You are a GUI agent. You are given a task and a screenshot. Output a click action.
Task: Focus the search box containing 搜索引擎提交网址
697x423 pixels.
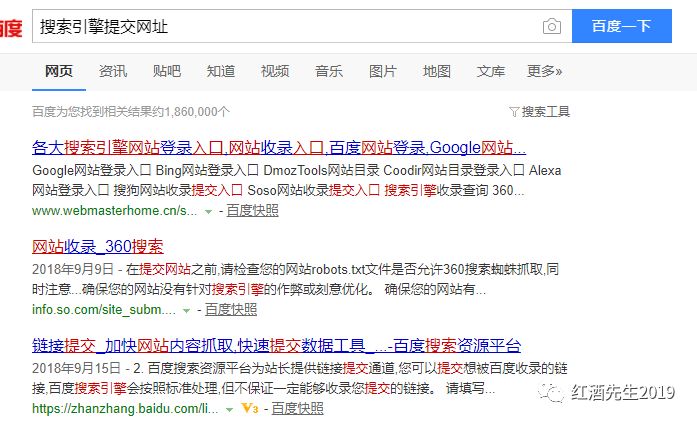302,26
